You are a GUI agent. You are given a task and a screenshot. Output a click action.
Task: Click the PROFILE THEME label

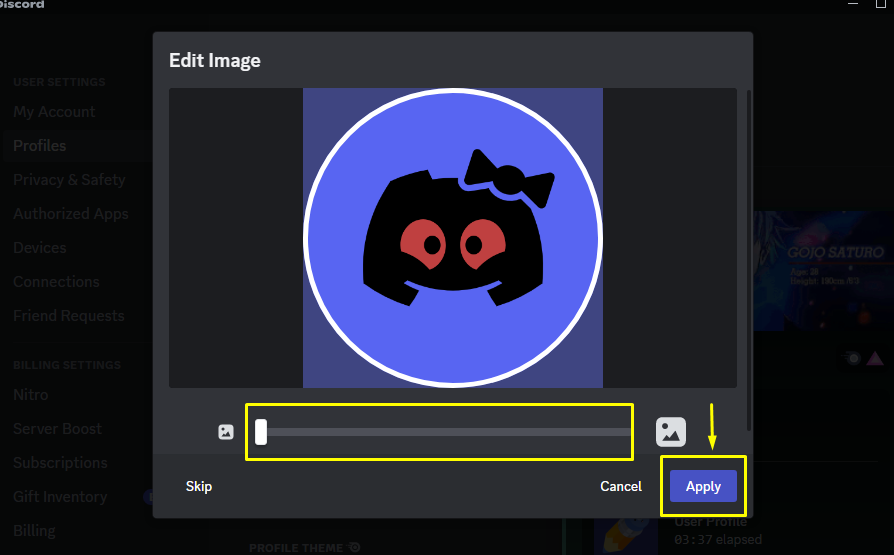(x=296, y=548)
